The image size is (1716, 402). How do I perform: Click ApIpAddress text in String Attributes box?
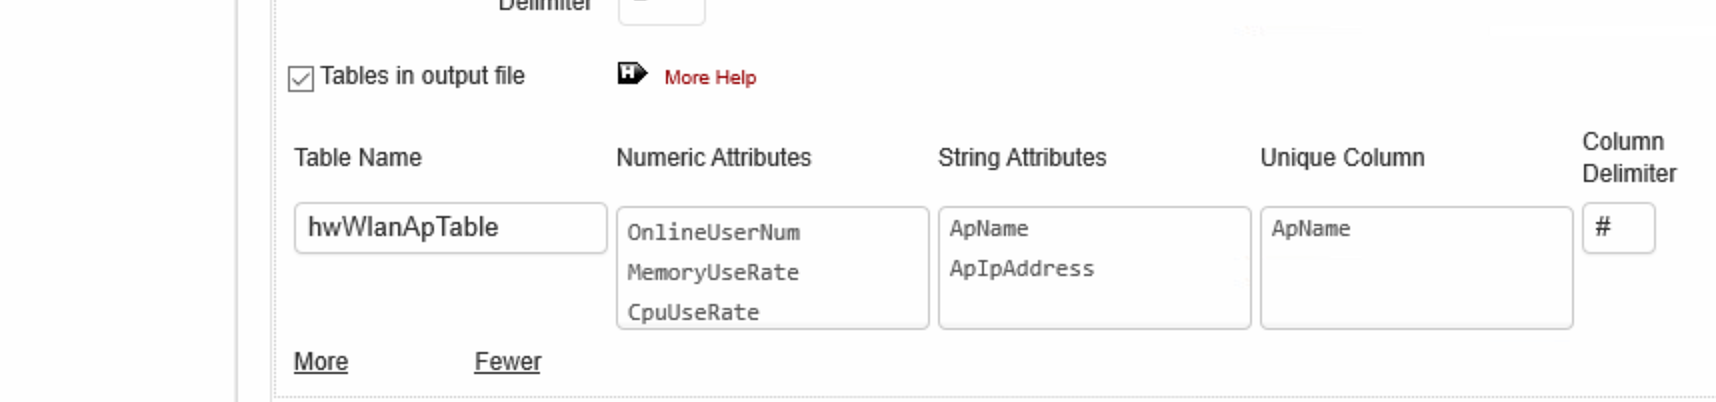pyautogui.click(x=1022, y=269)
